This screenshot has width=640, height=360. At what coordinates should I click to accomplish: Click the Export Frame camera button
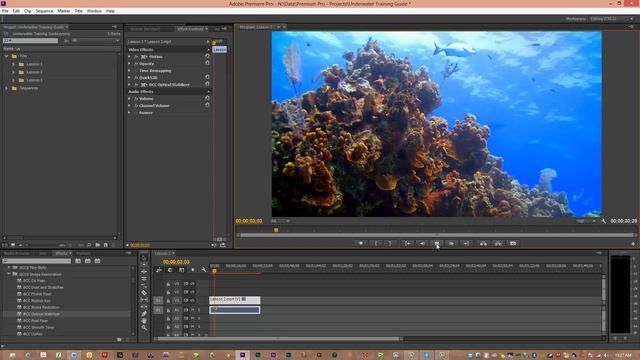[513, 243]
